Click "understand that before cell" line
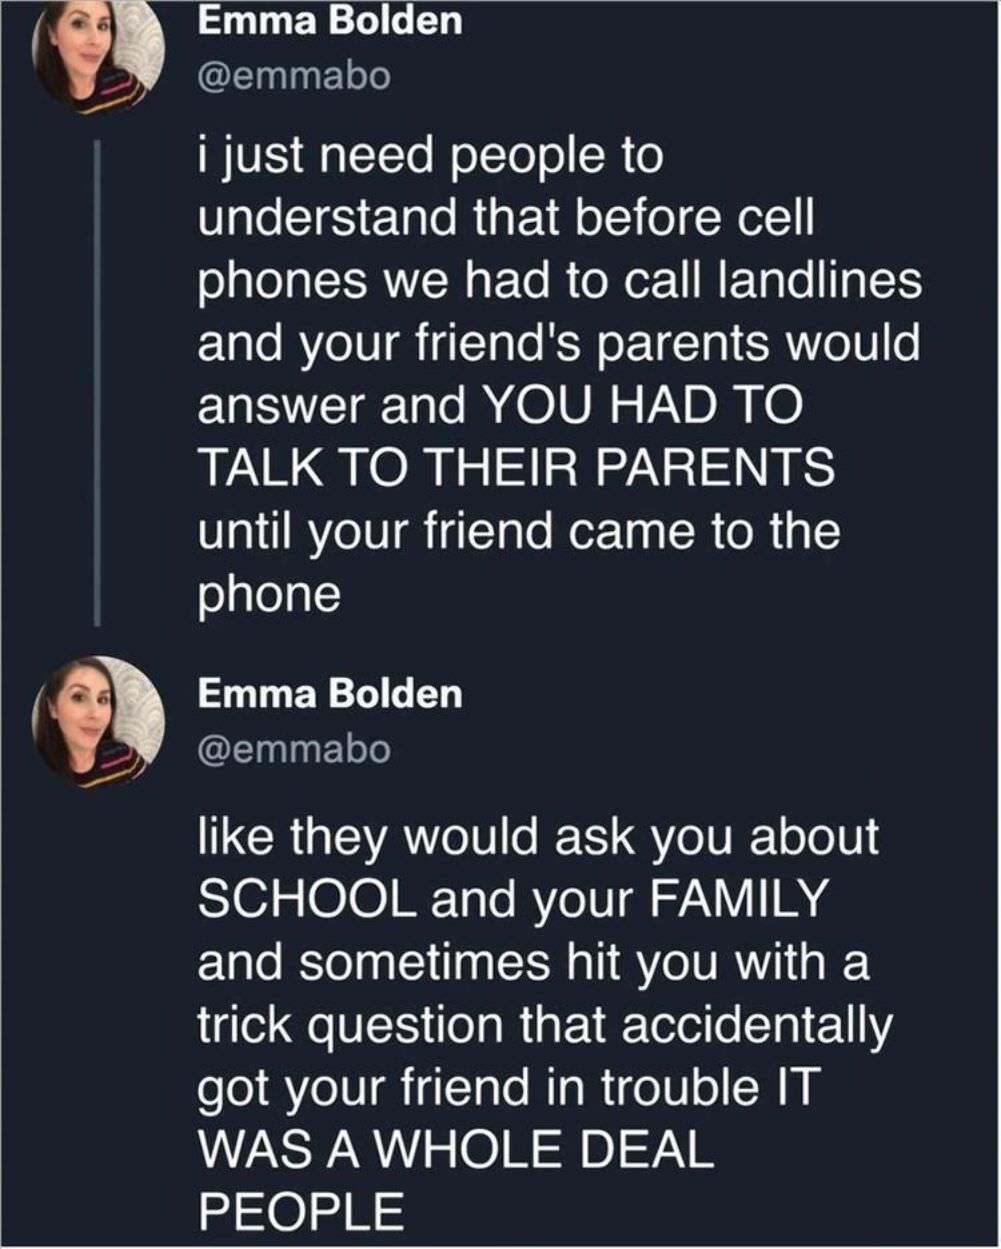Screen dimensions: 1001x1249 pos(505,220)
